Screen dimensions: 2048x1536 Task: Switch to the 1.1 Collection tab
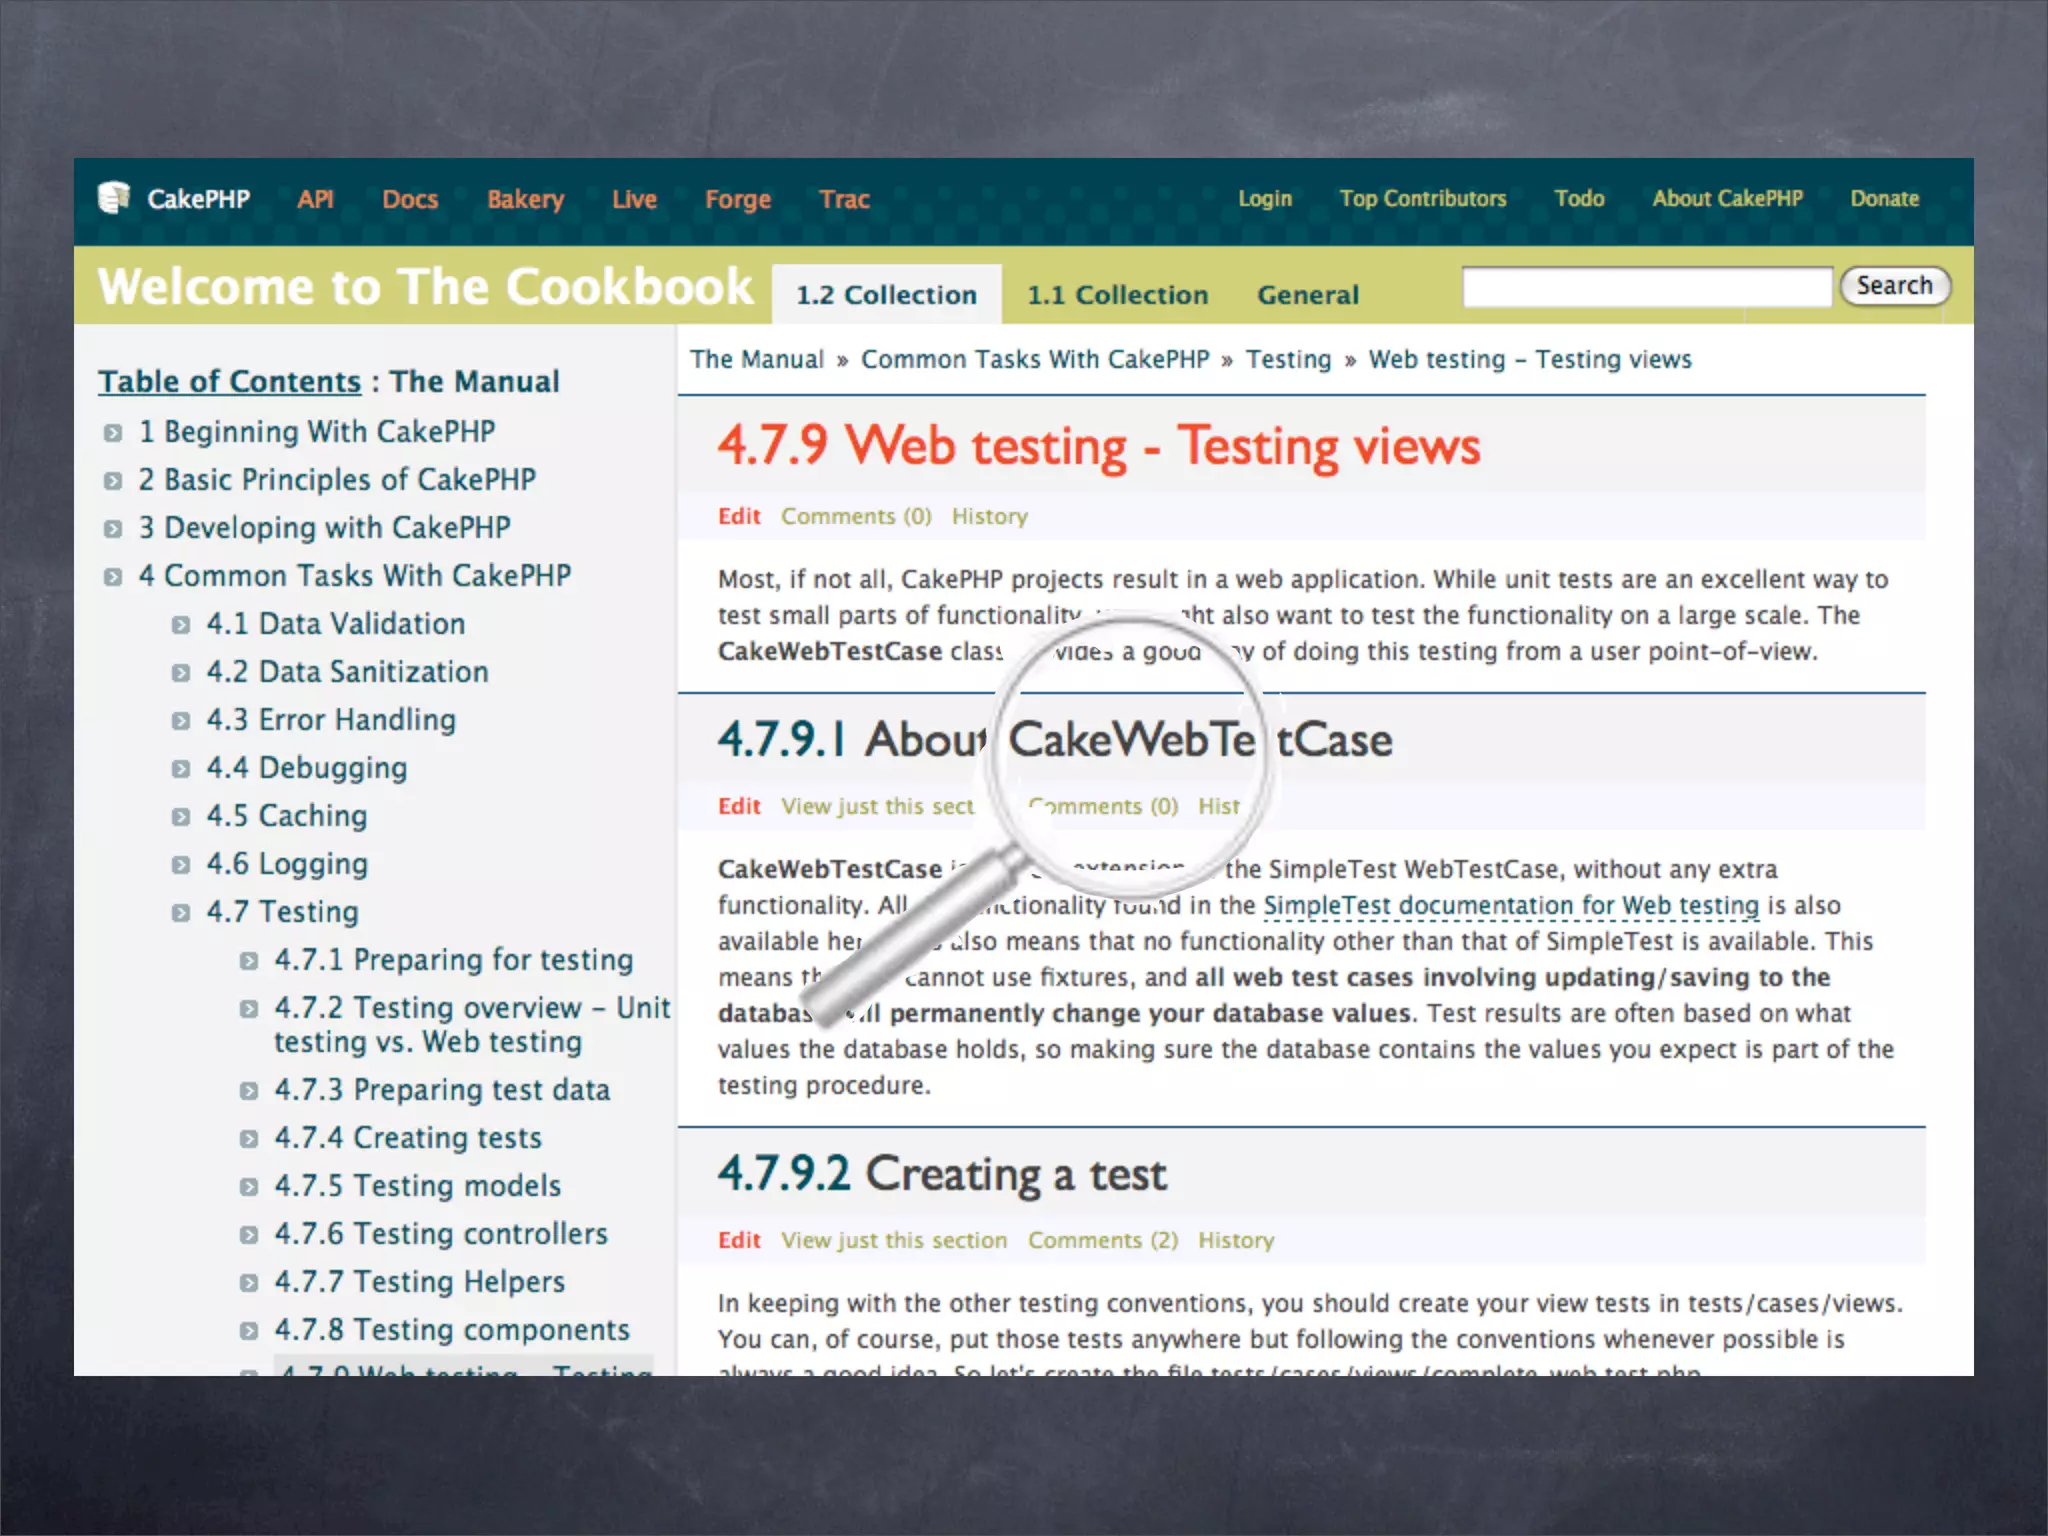pos(1117,295)
